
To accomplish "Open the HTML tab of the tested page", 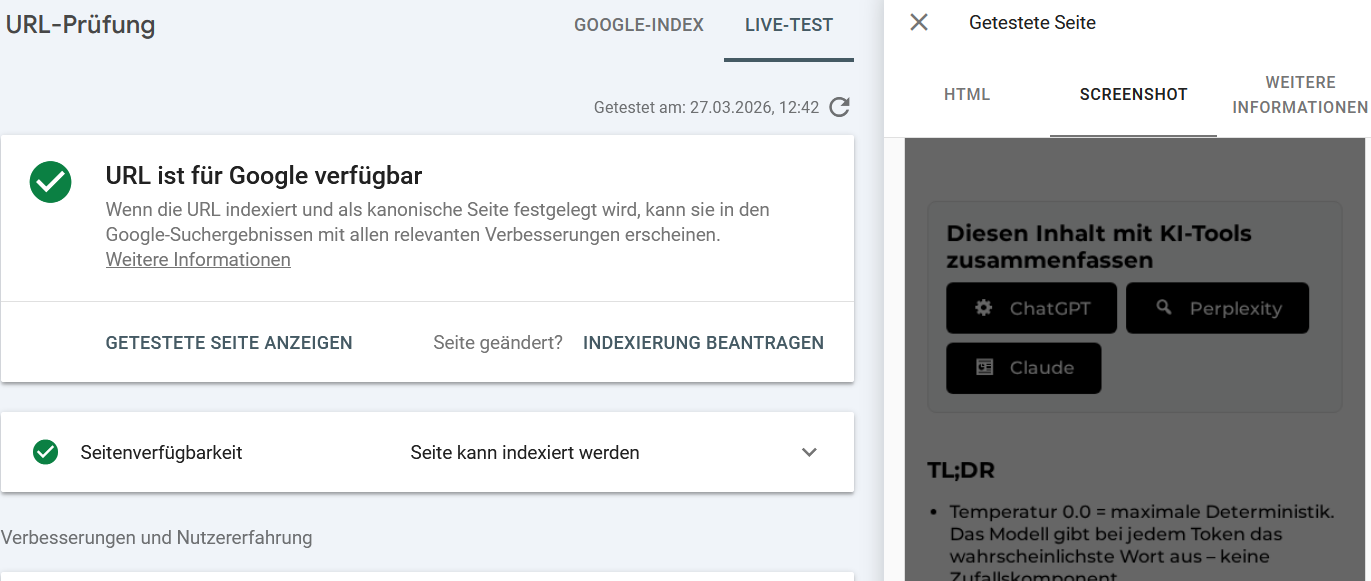I will [966, 94].
